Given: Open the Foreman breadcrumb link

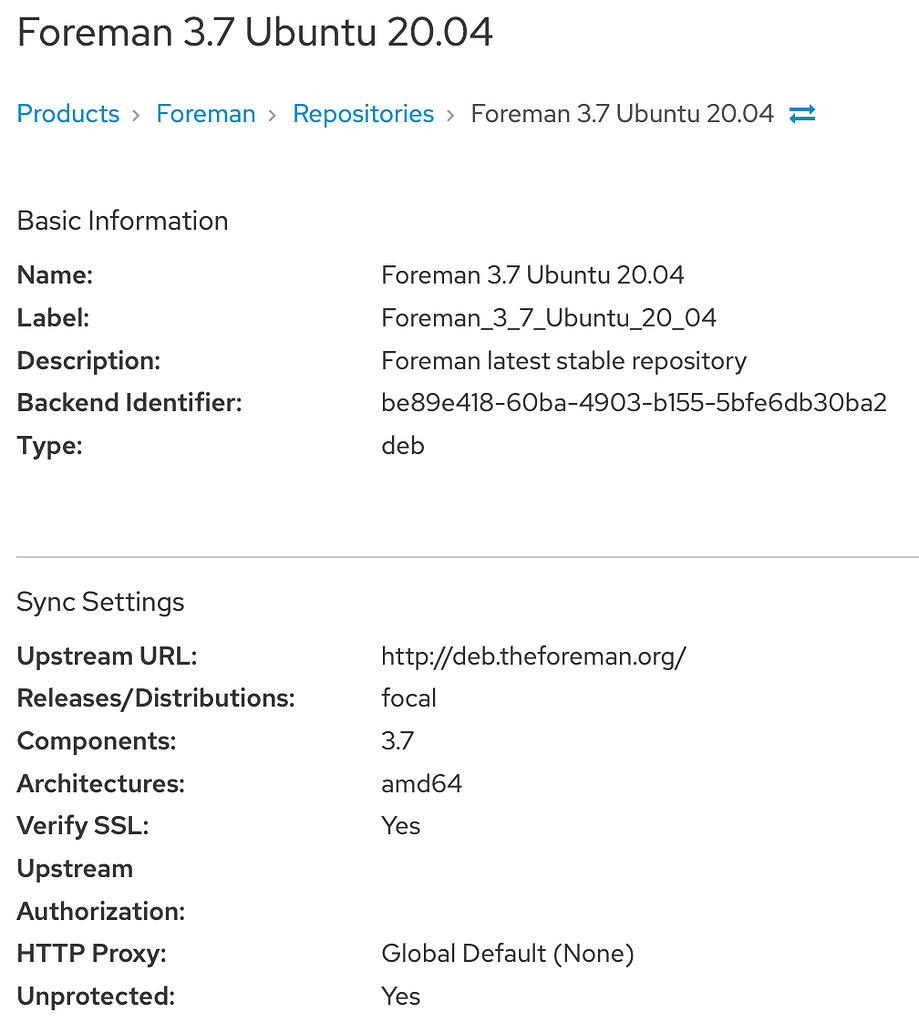Looking at the screenshot, I should point(205,114).
